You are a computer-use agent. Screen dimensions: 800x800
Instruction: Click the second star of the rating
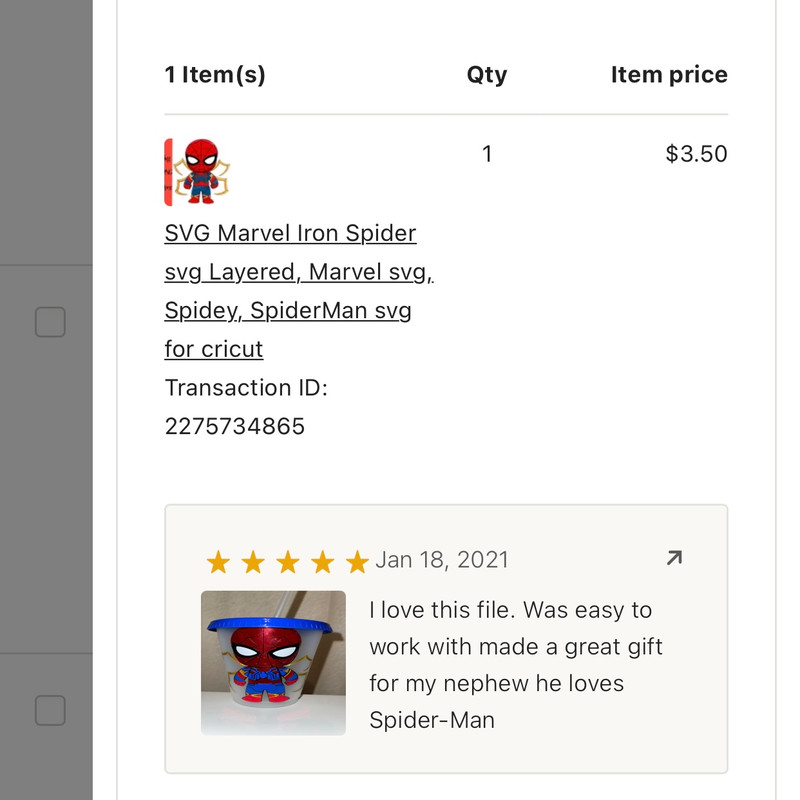(255, 560)
